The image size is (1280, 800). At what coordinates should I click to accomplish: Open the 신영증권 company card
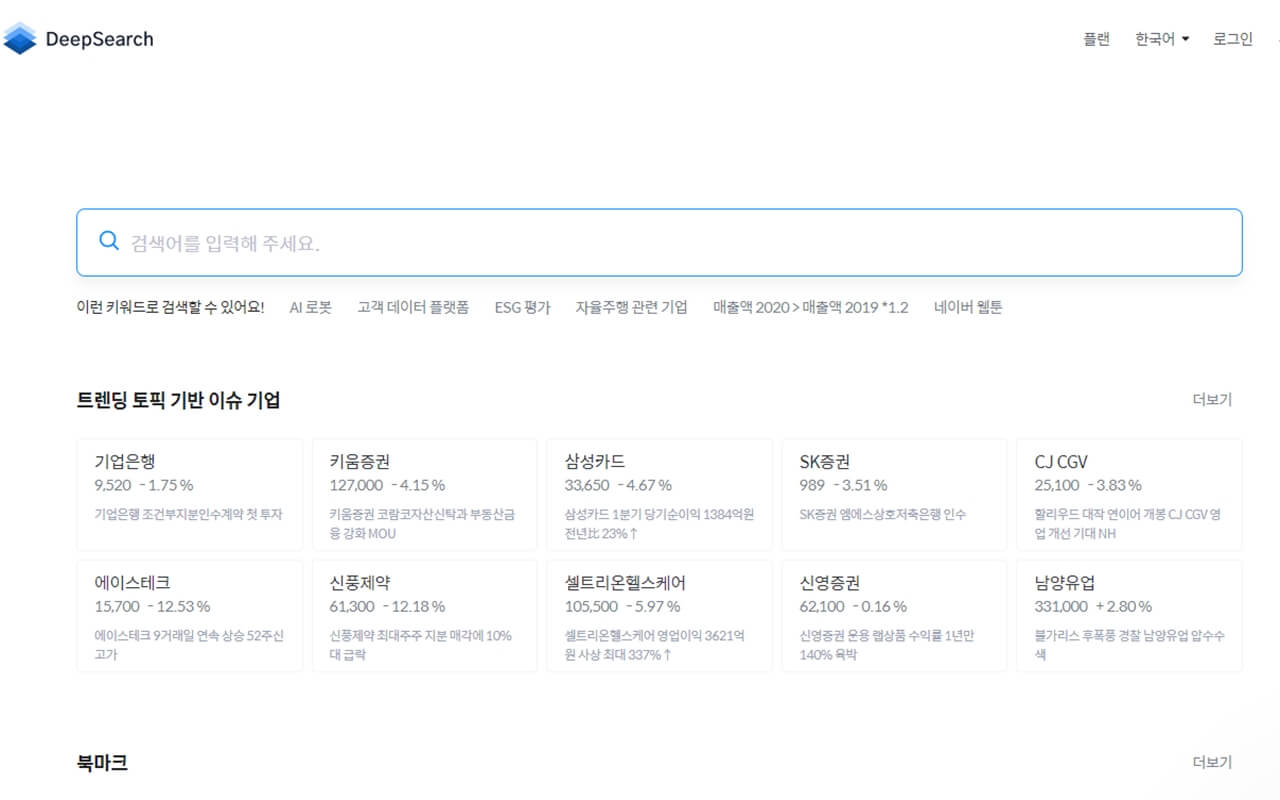click(895, 615)
